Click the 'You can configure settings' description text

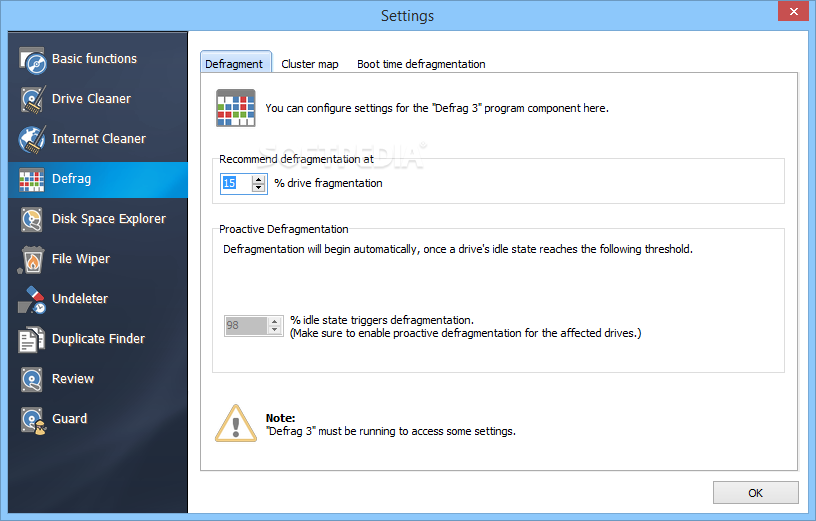437,108
